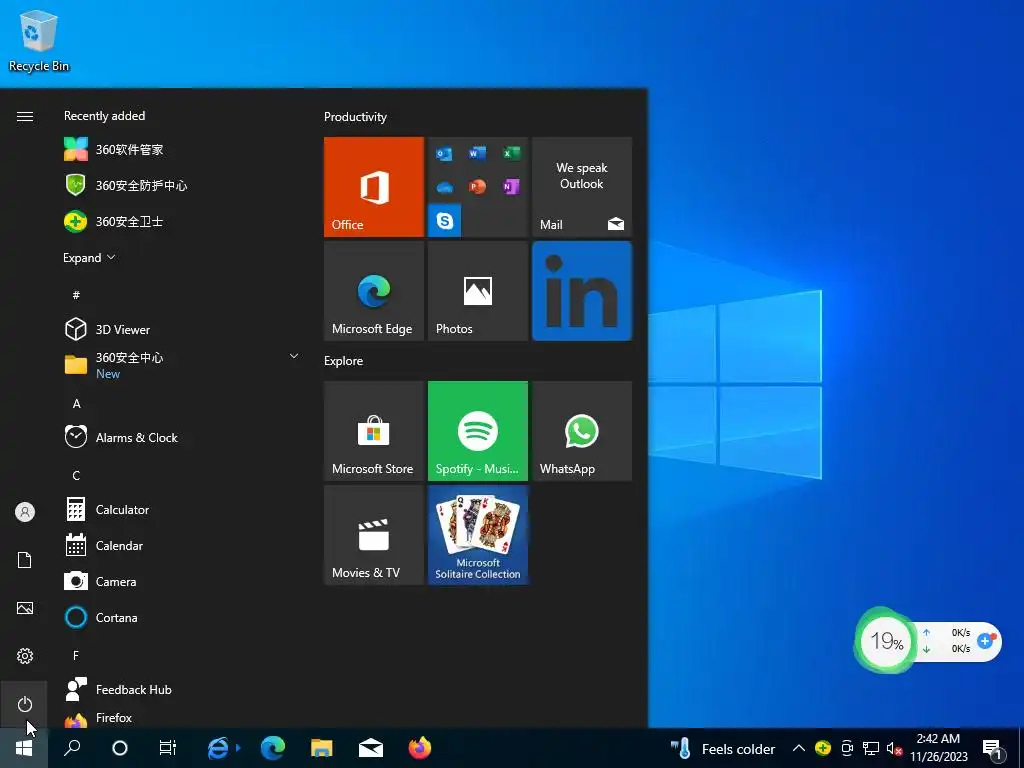Viewport: 1024px width, 768px height.
Task: Open the Mail live tile
Action: tap(582, 187)
